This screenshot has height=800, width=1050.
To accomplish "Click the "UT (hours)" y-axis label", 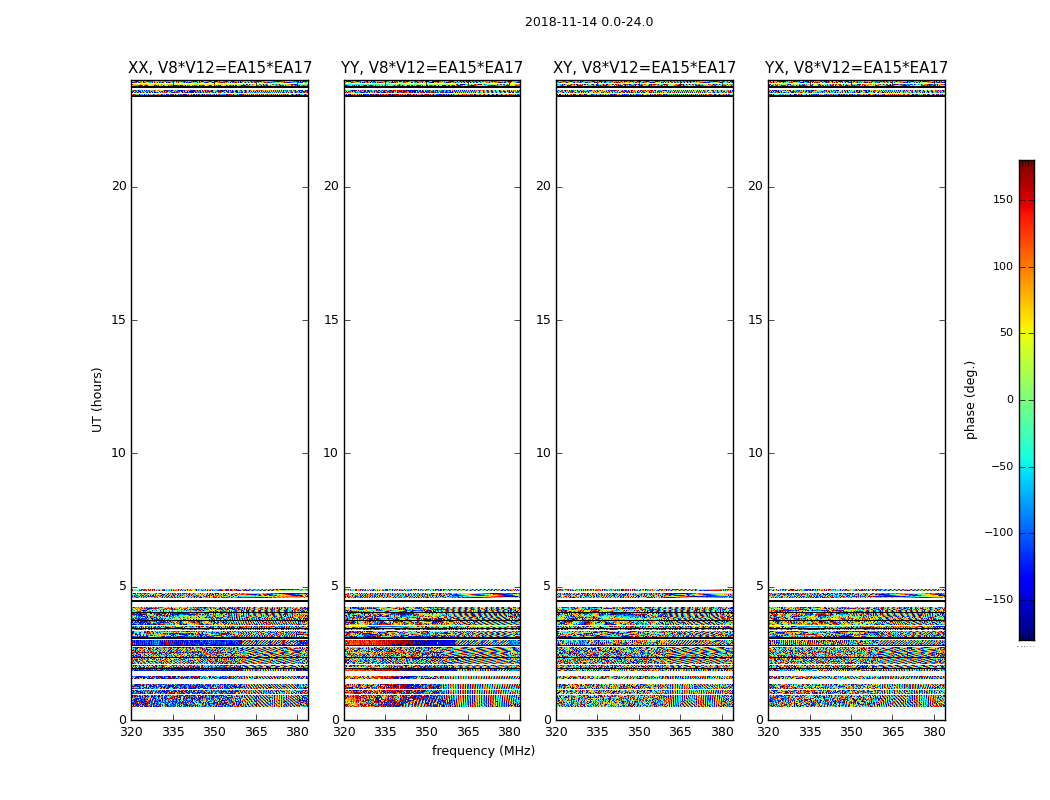I will [97, 400].
